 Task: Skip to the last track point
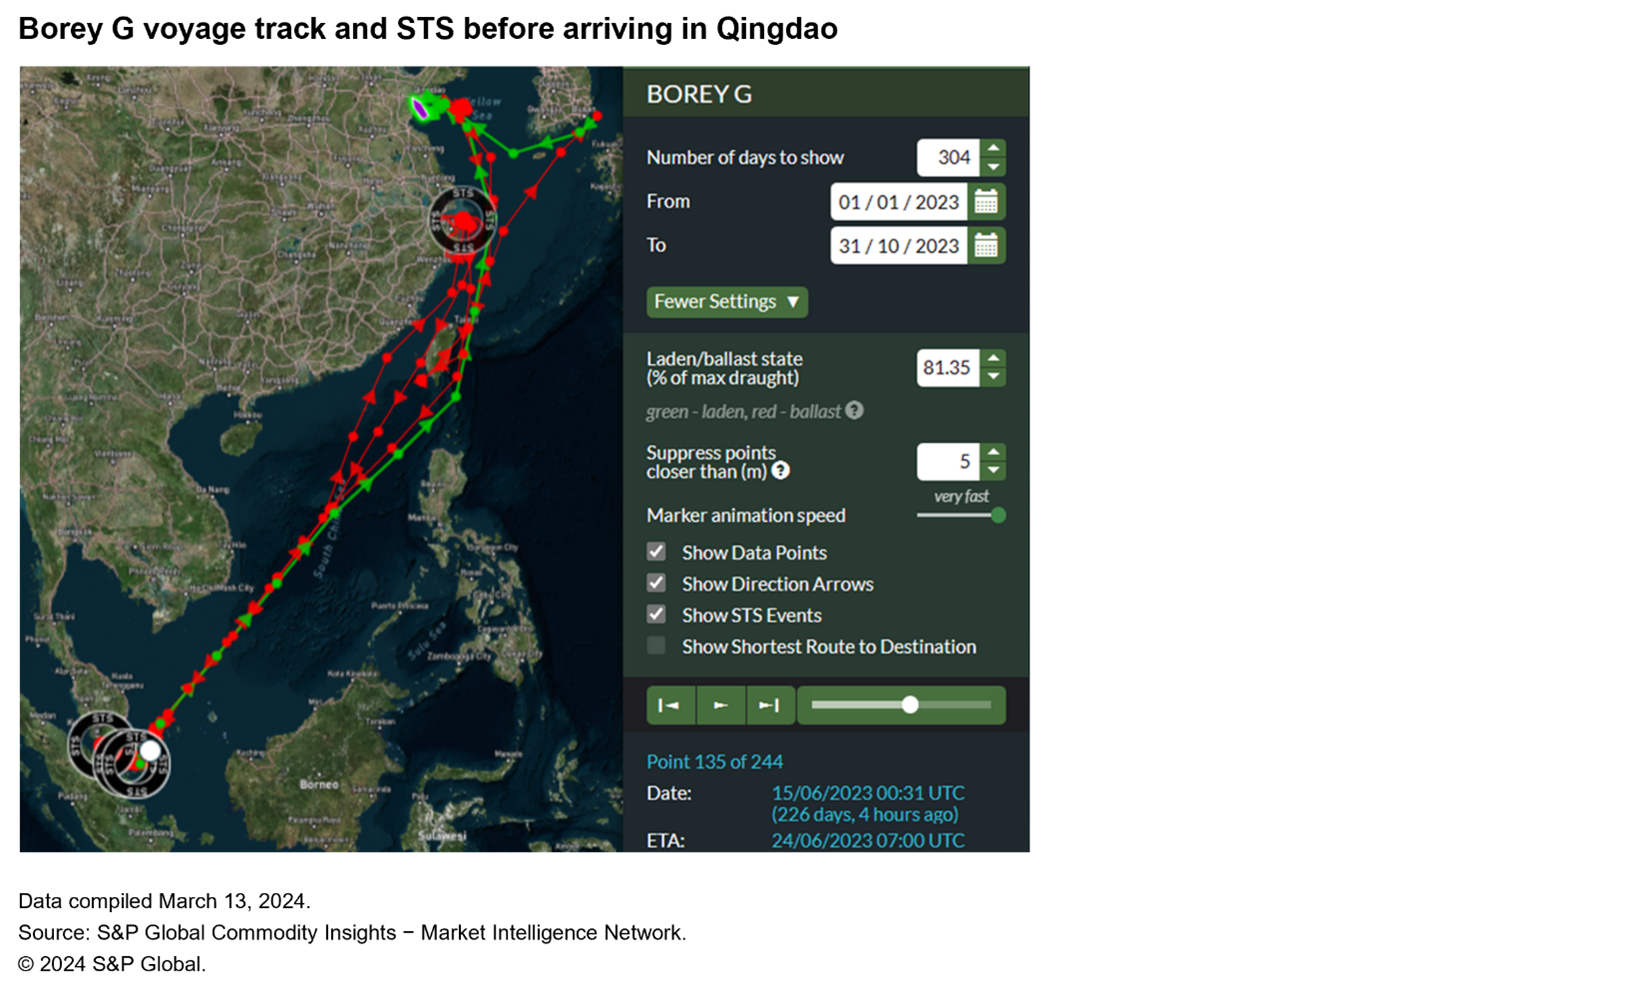[769, 705]
